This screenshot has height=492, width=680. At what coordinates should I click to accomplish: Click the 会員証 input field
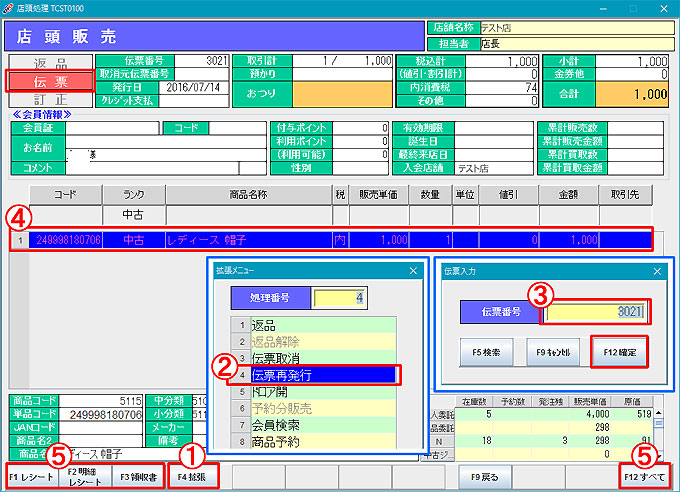pos(112,128)
